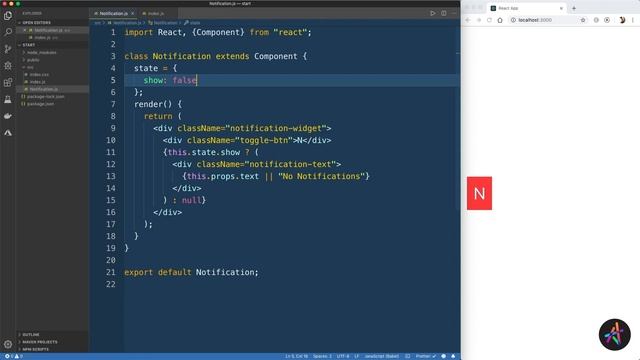Reload the page in the browser
Image resolution: width=640 pixels, height=360 pixels.
pos(489,20)
